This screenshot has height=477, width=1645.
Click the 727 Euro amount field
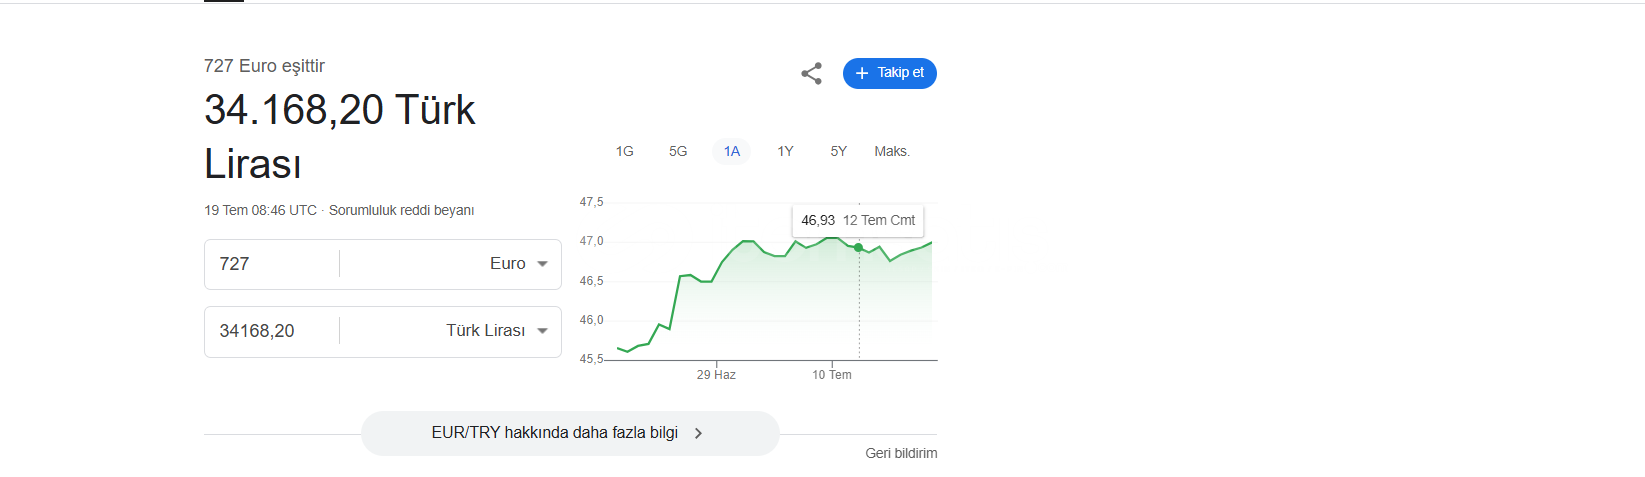[x=272, y=264]
